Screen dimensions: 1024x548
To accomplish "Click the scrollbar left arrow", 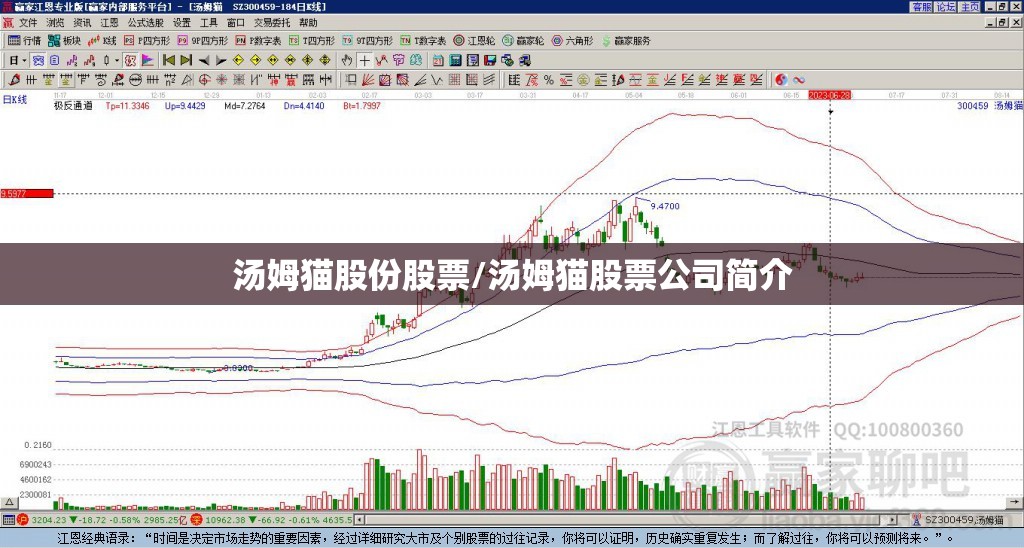I will pos(359,520).
